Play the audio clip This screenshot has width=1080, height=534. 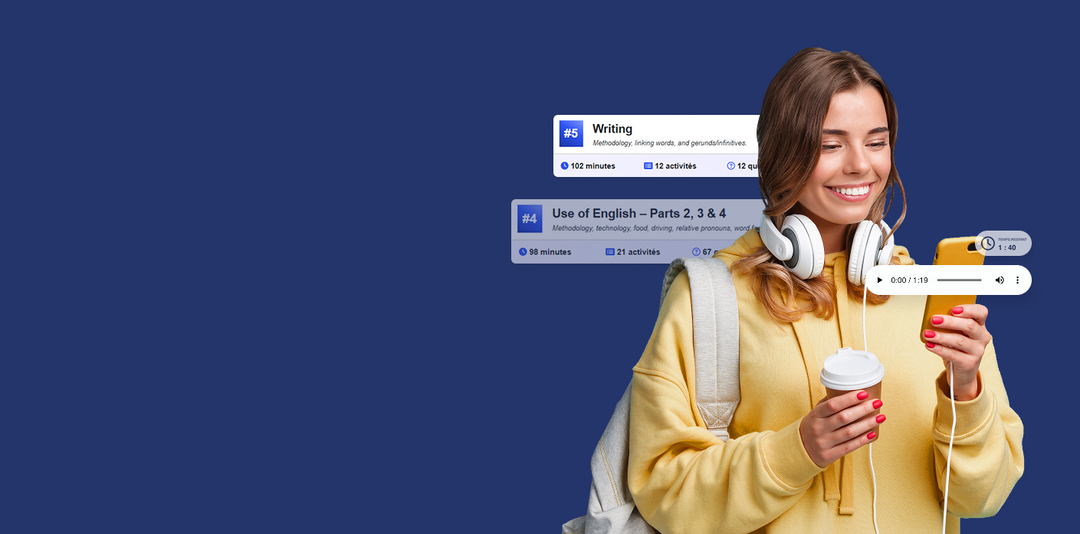tap(880, 280)
